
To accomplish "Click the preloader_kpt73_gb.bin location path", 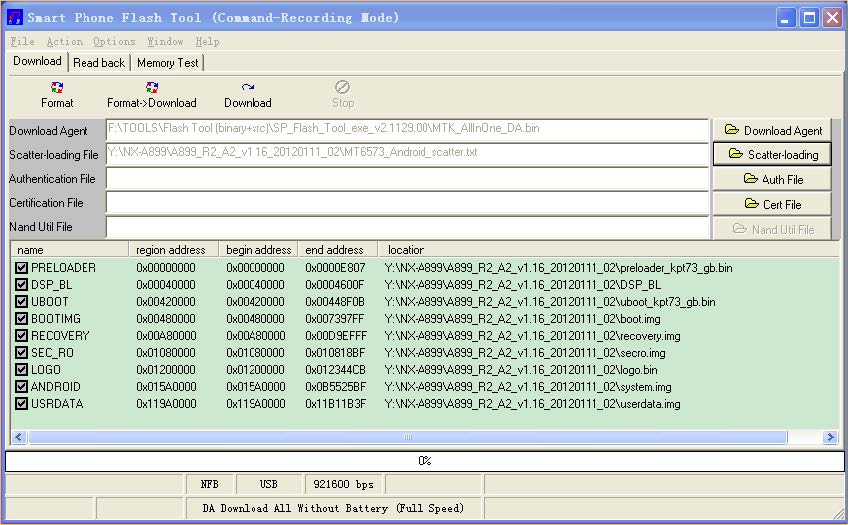I will pos(558,268).
